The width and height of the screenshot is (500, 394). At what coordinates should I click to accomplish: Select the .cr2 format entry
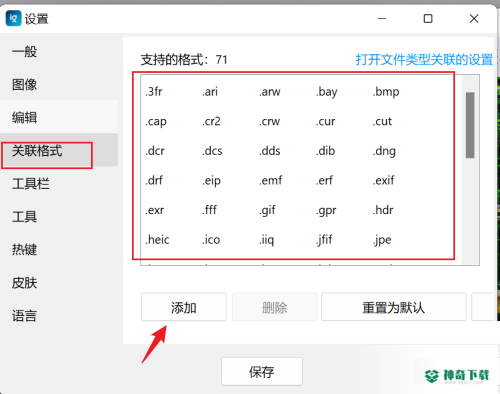(211, 121)
